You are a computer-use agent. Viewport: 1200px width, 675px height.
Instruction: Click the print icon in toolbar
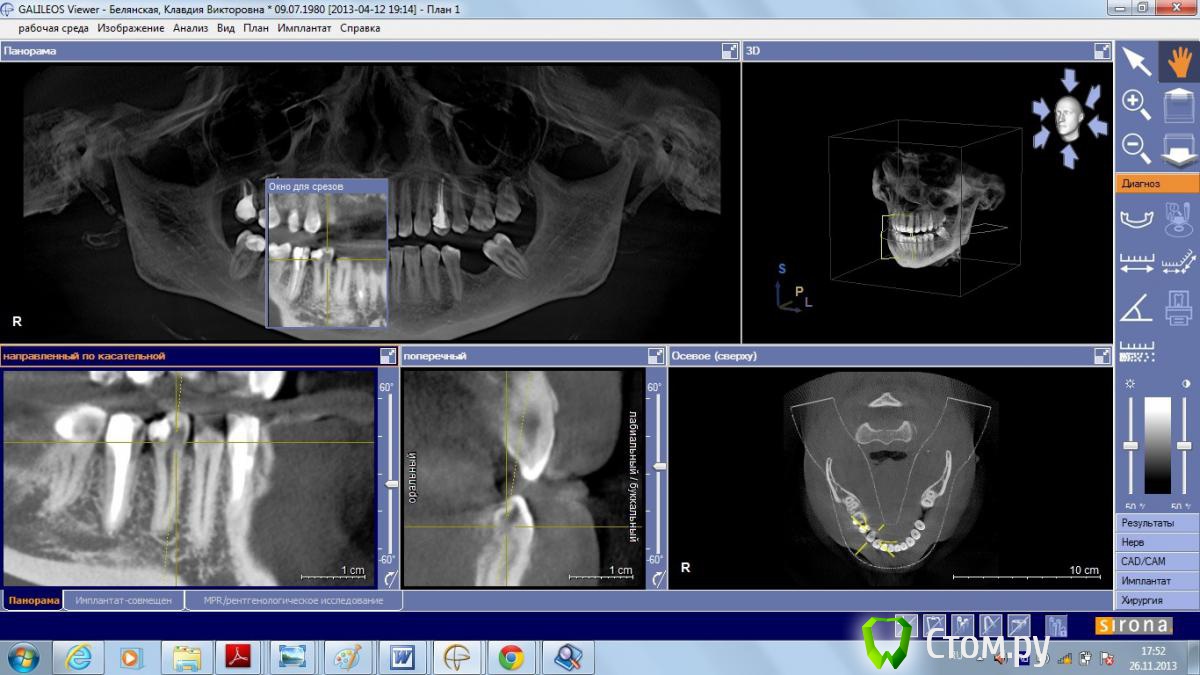1178,308
